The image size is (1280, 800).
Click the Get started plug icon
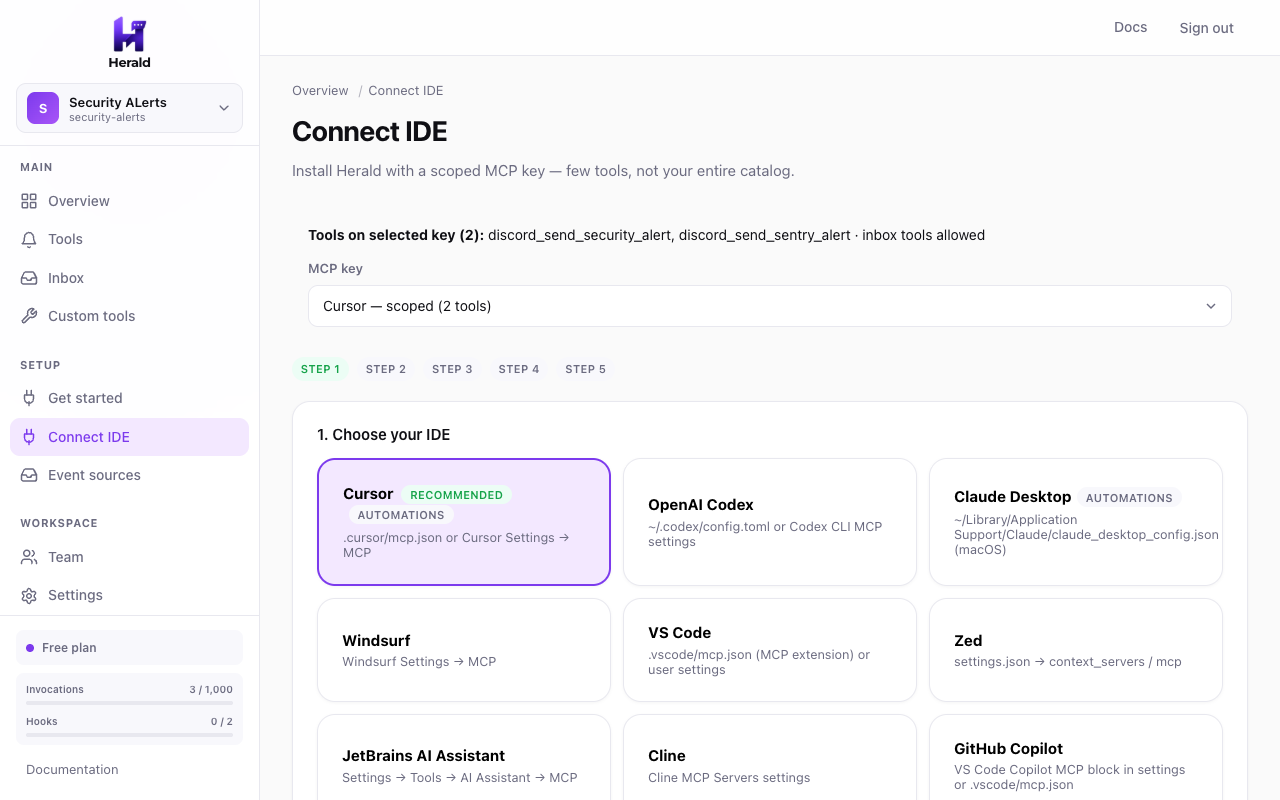(x=29, y=398)
